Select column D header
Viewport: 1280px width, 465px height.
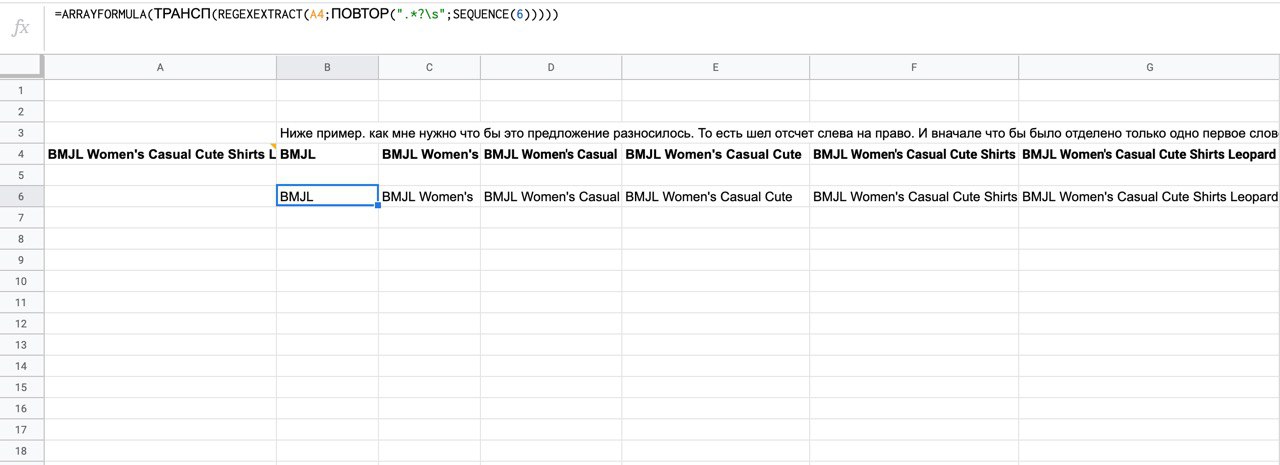tap(551, 67)
